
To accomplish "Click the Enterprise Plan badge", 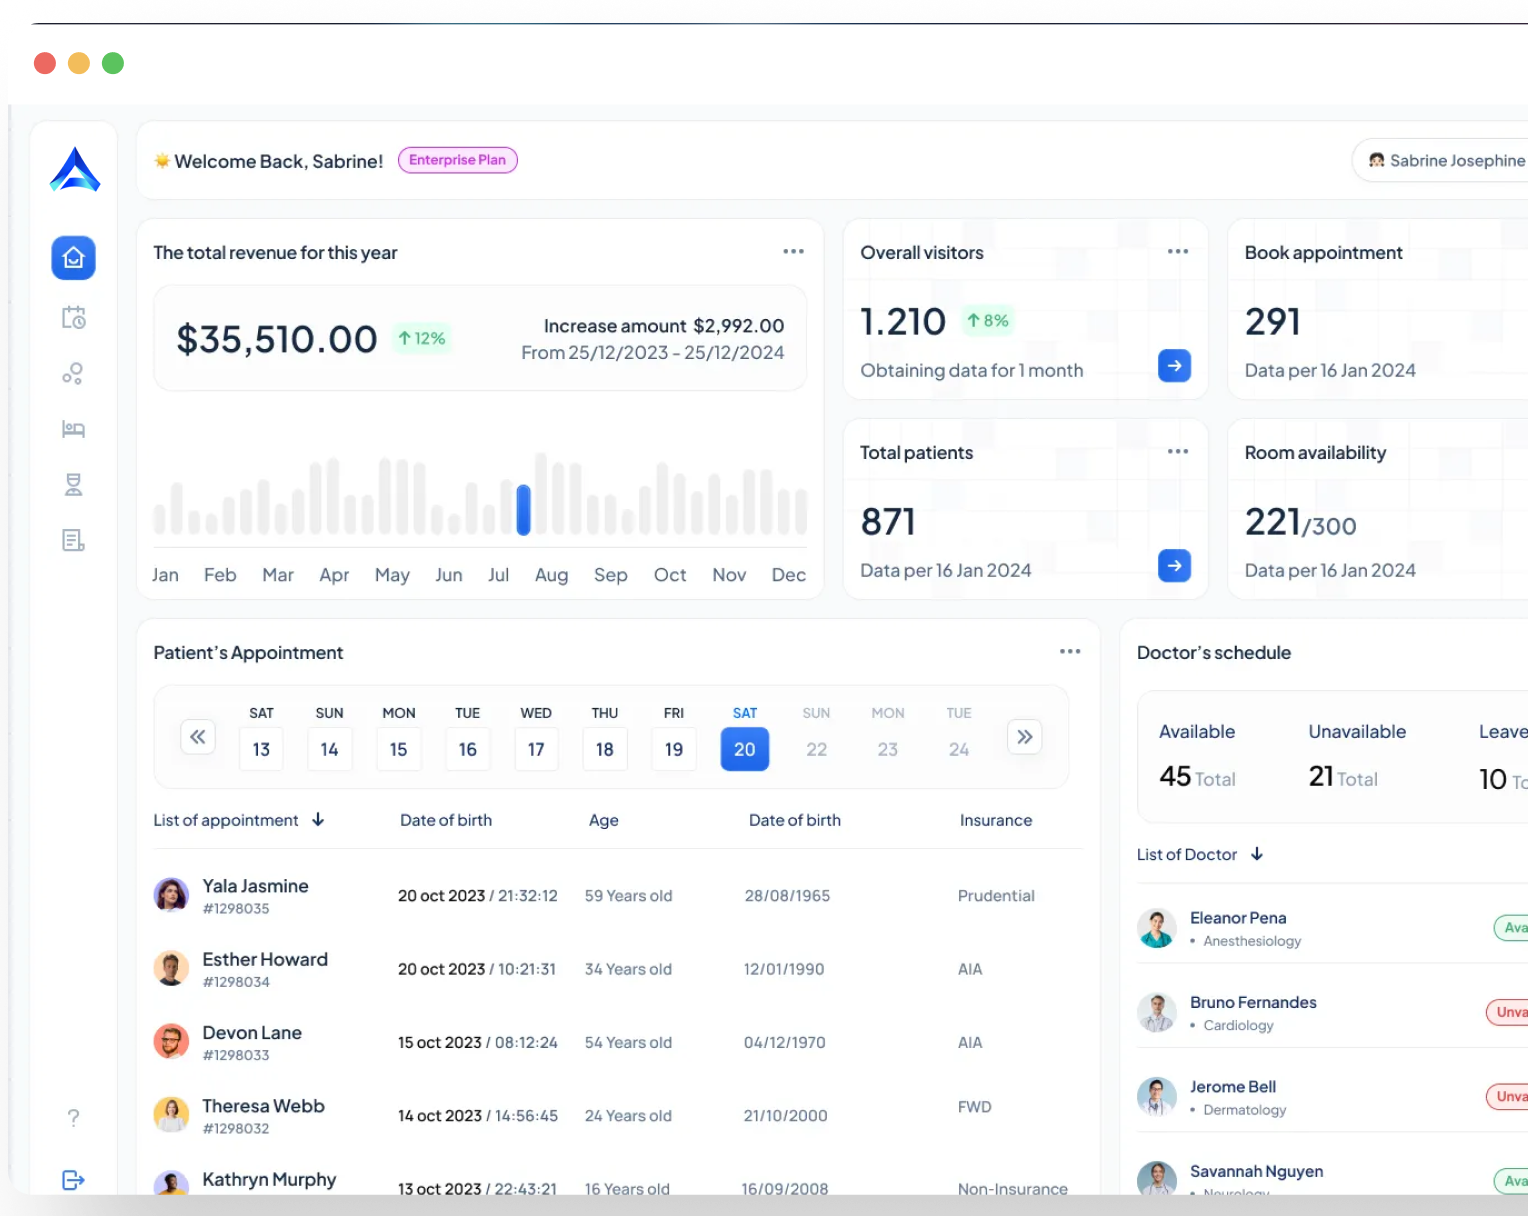I will coord(457,160).
